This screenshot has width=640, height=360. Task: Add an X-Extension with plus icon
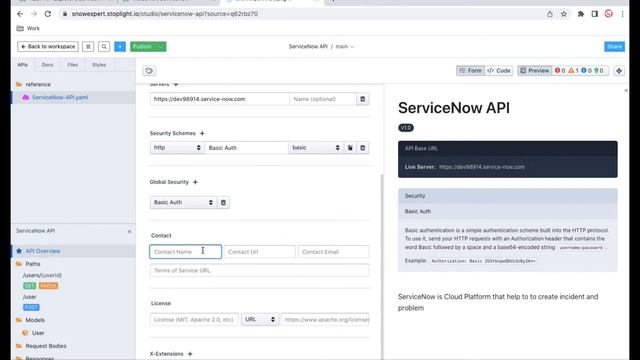click(190, 354)
